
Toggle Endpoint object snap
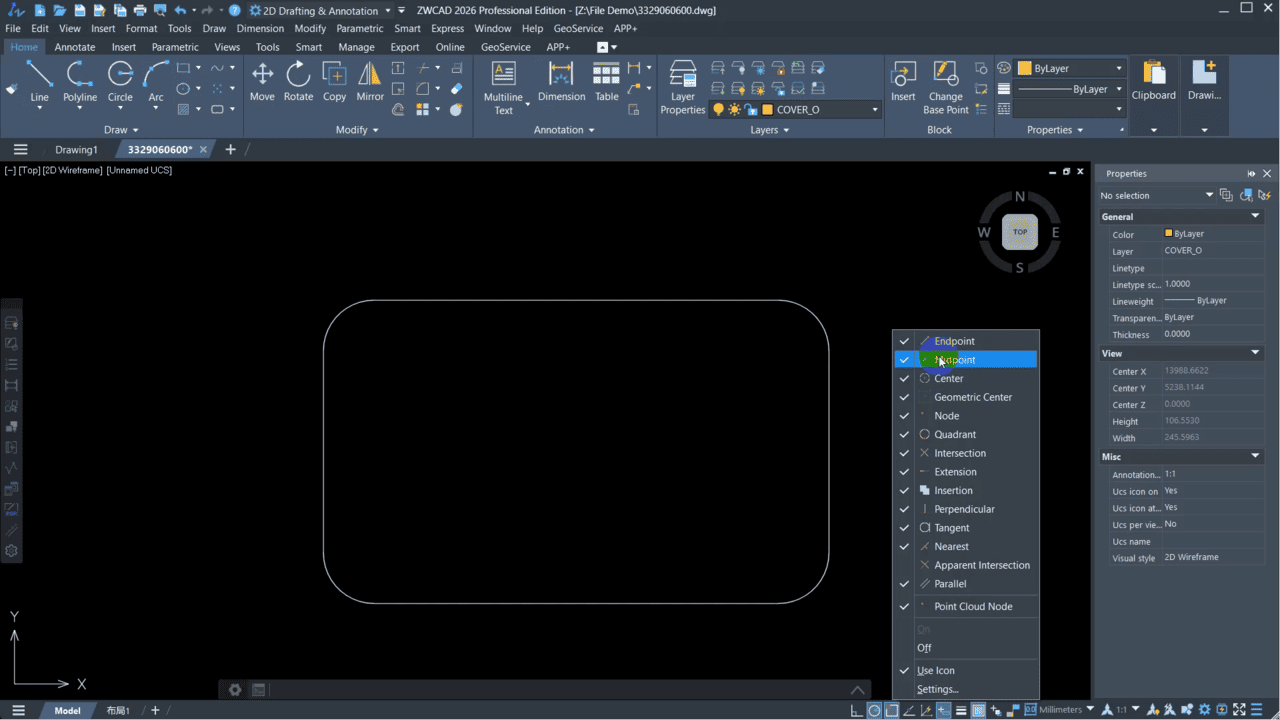966,341
